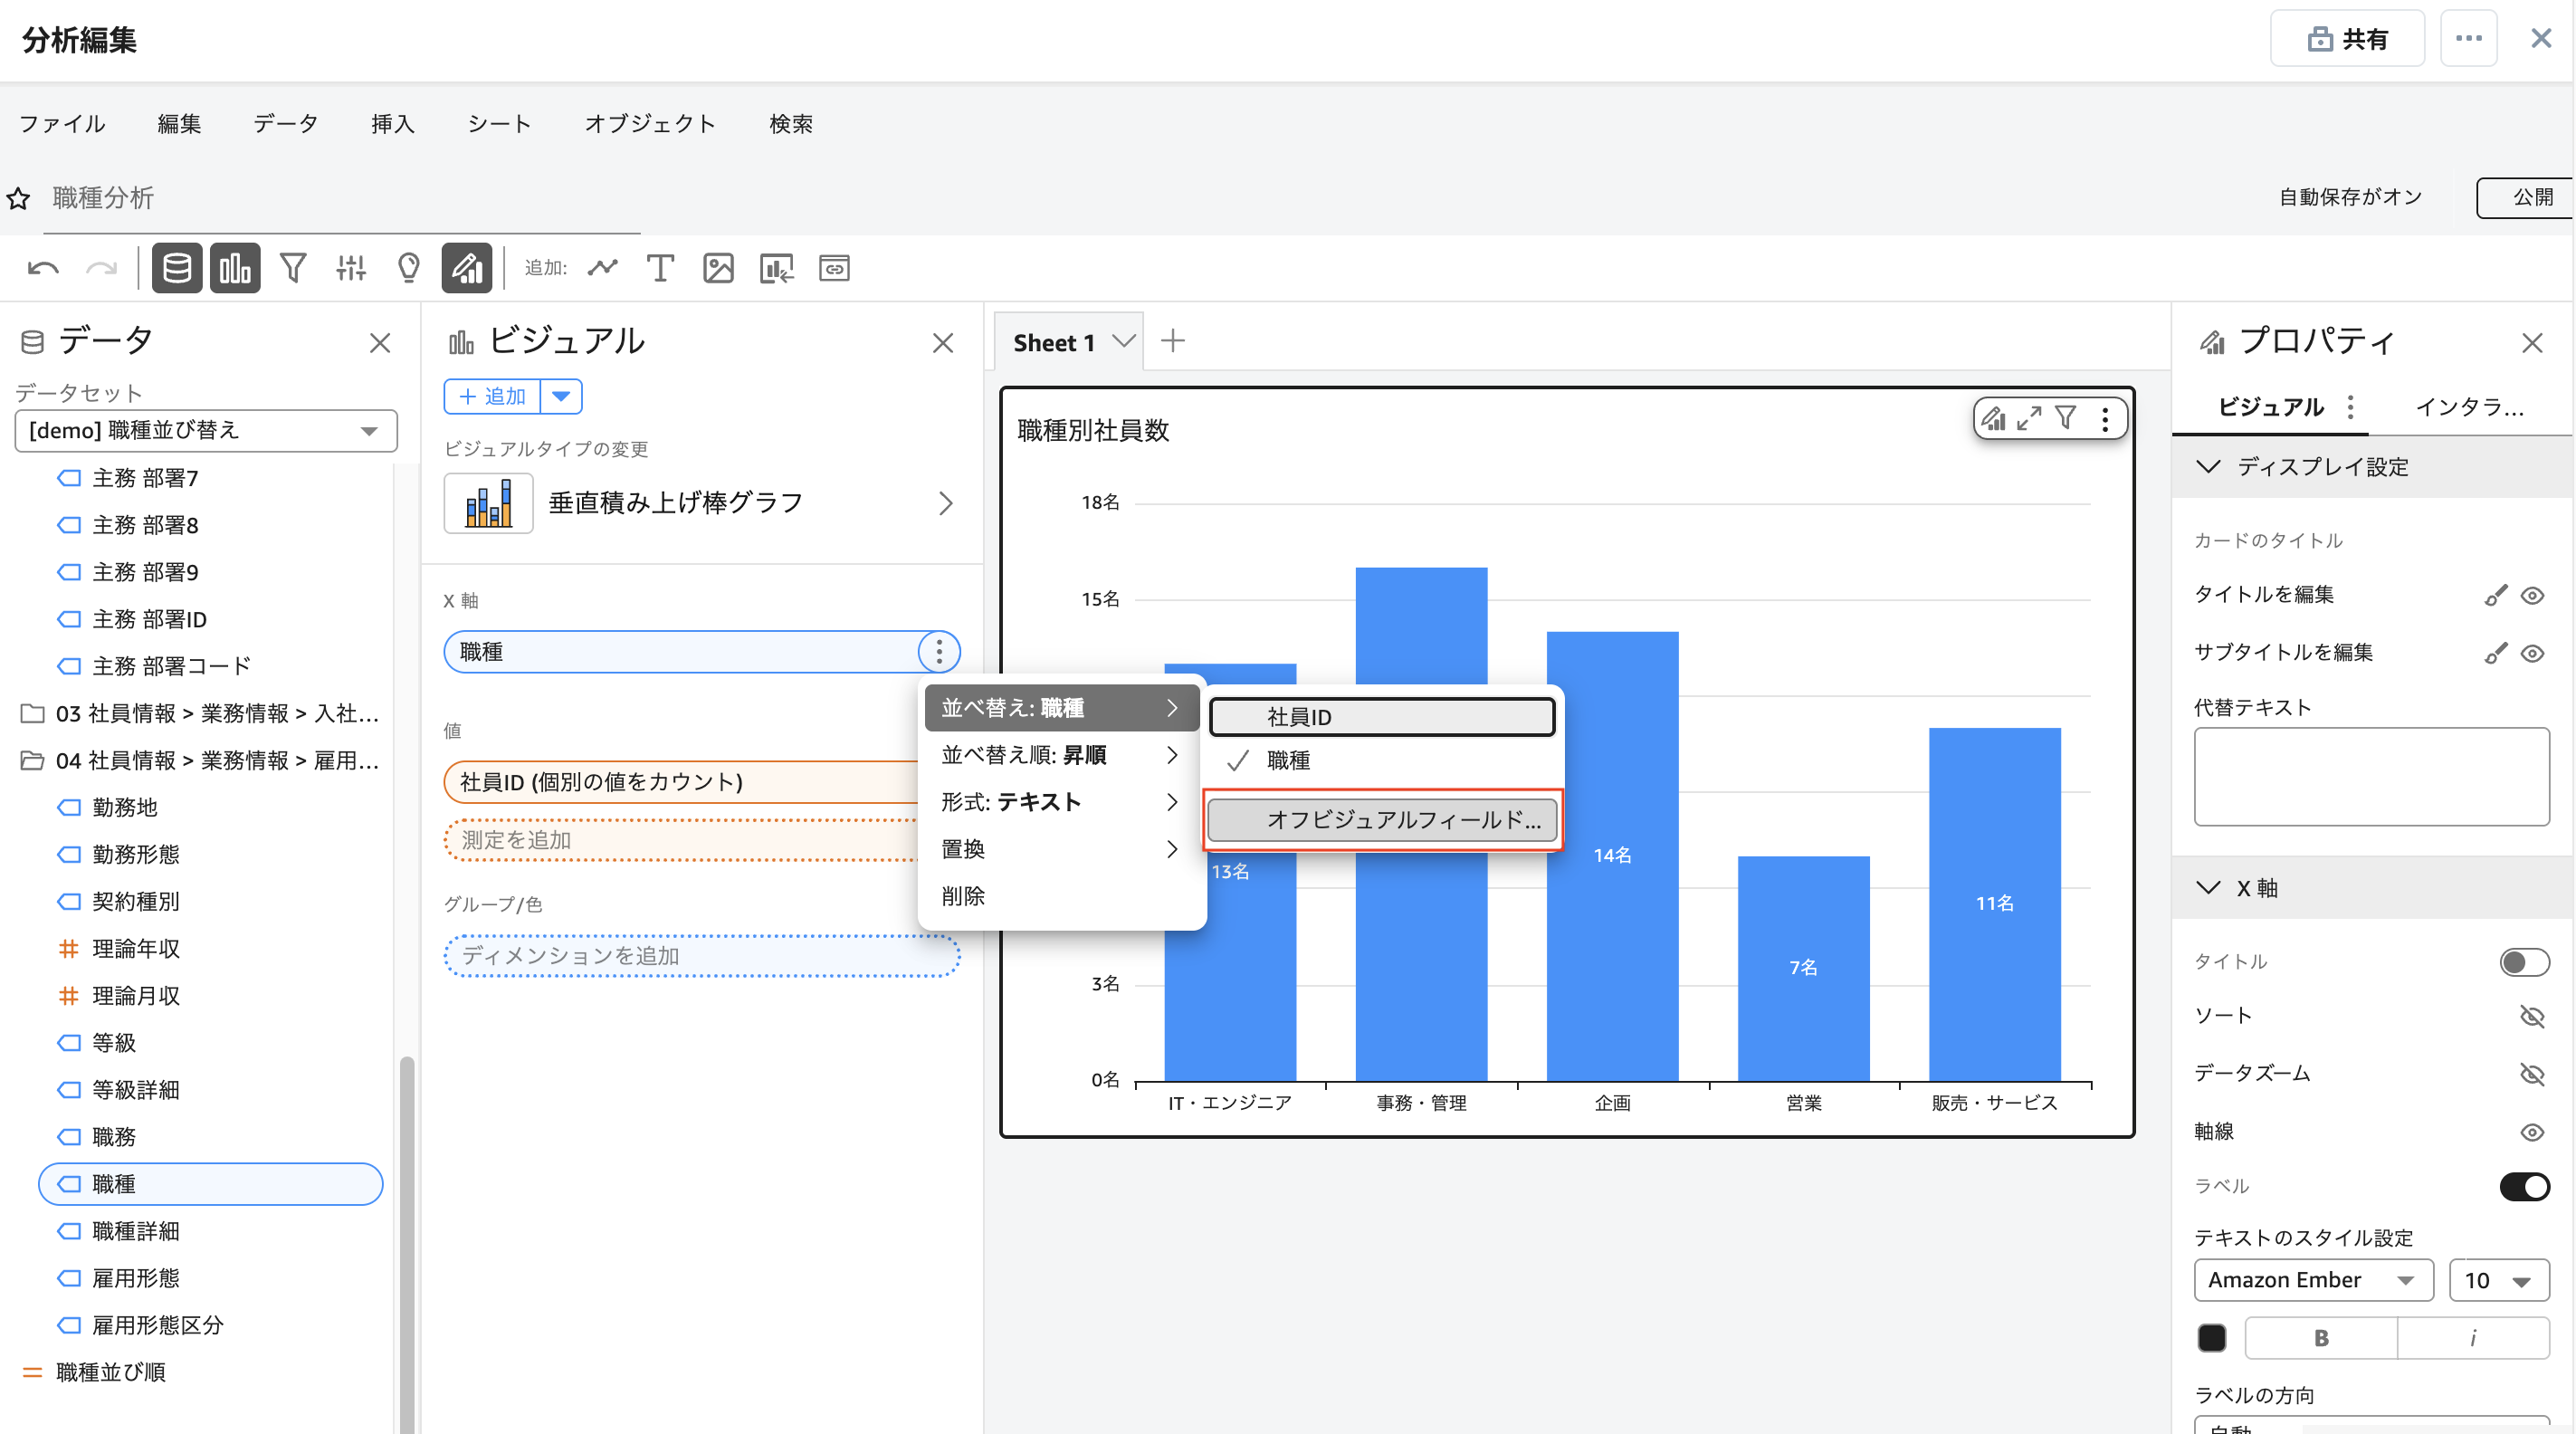Click the black text color swatch

click(x=2211, y=1338)
